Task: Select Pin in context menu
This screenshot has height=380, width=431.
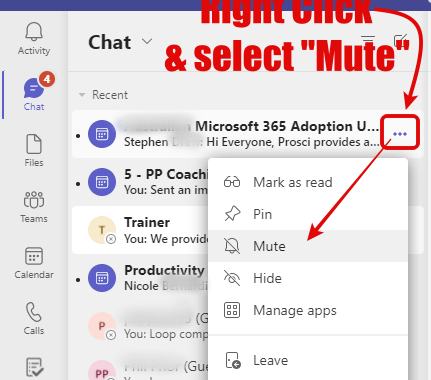Action: 308,214
